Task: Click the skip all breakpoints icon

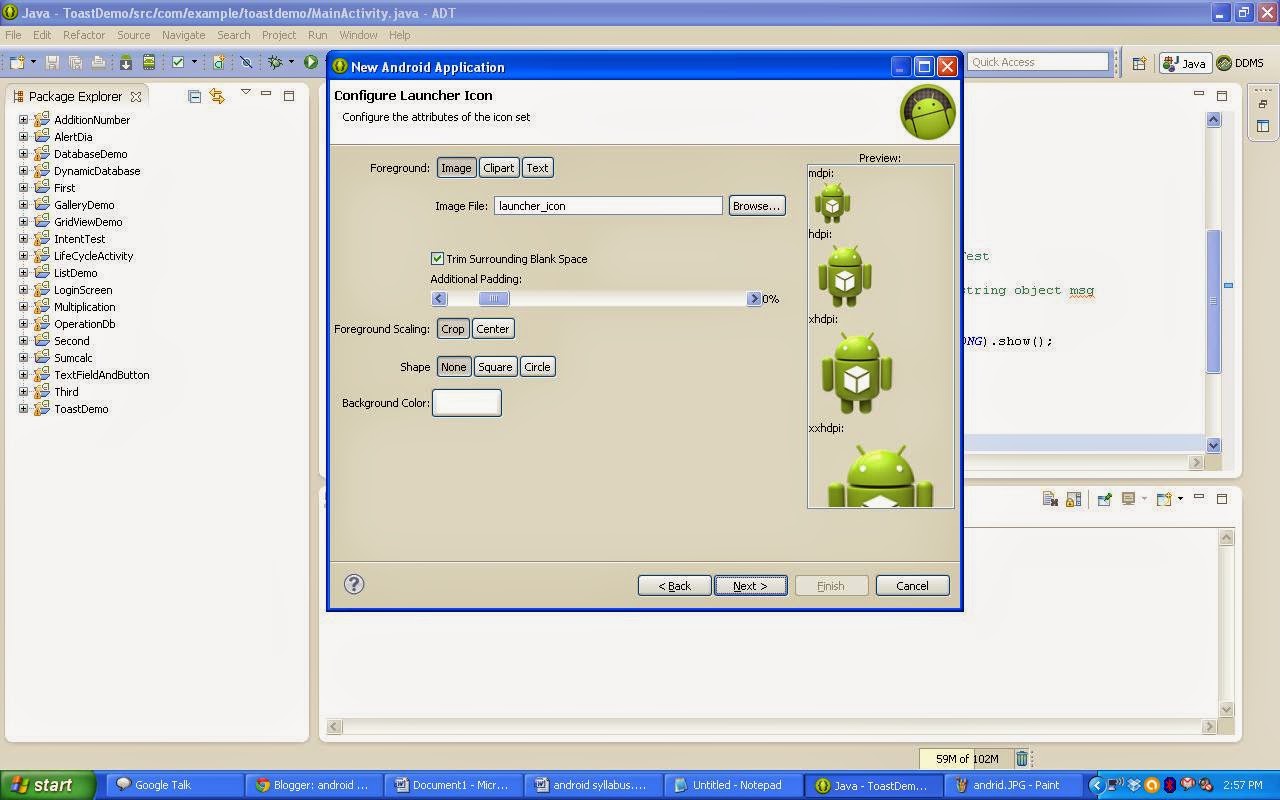Action: pos(246,62)
